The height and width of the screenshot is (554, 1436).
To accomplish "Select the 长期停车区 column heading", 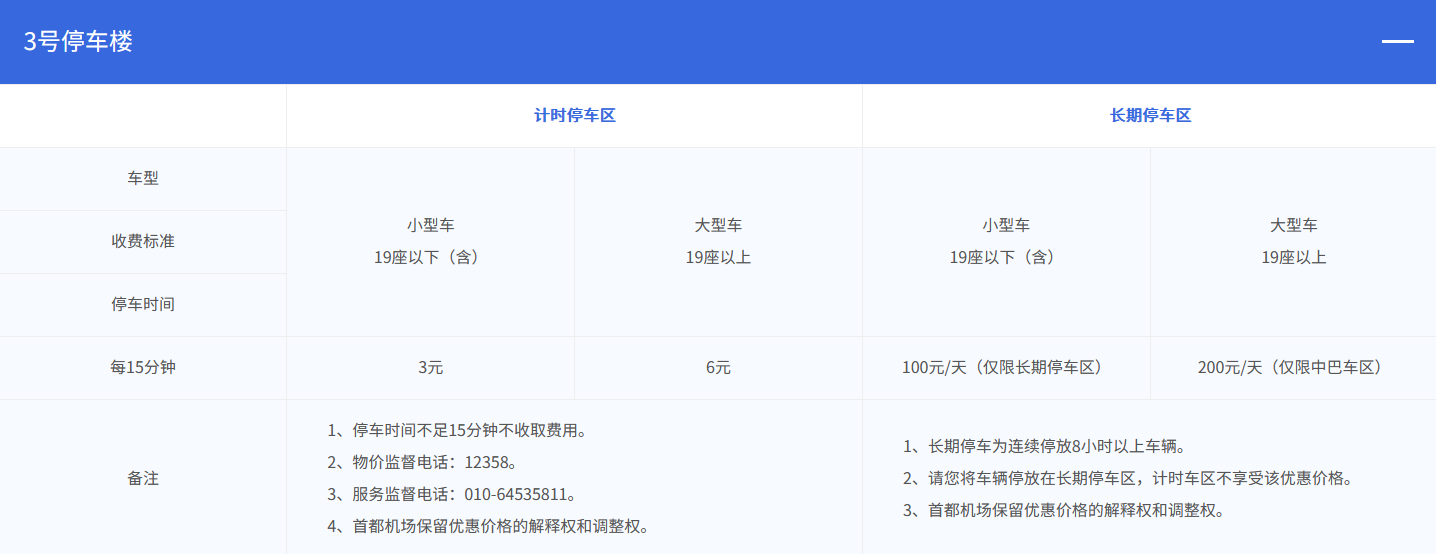I will [1150, 115].
